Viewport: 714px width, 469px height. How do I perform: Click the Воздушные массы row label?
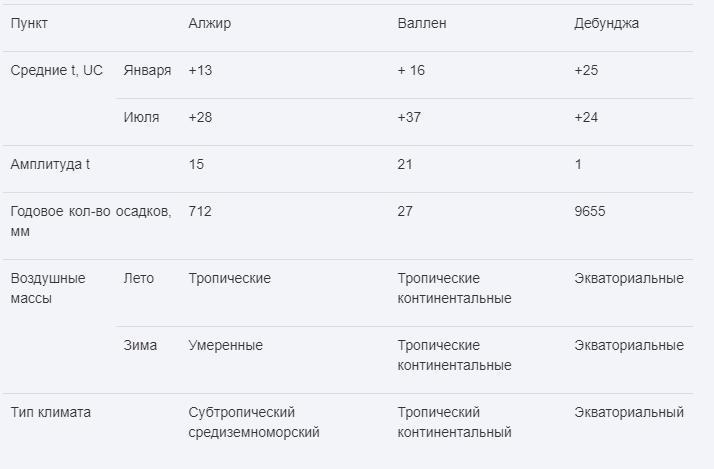48,288
